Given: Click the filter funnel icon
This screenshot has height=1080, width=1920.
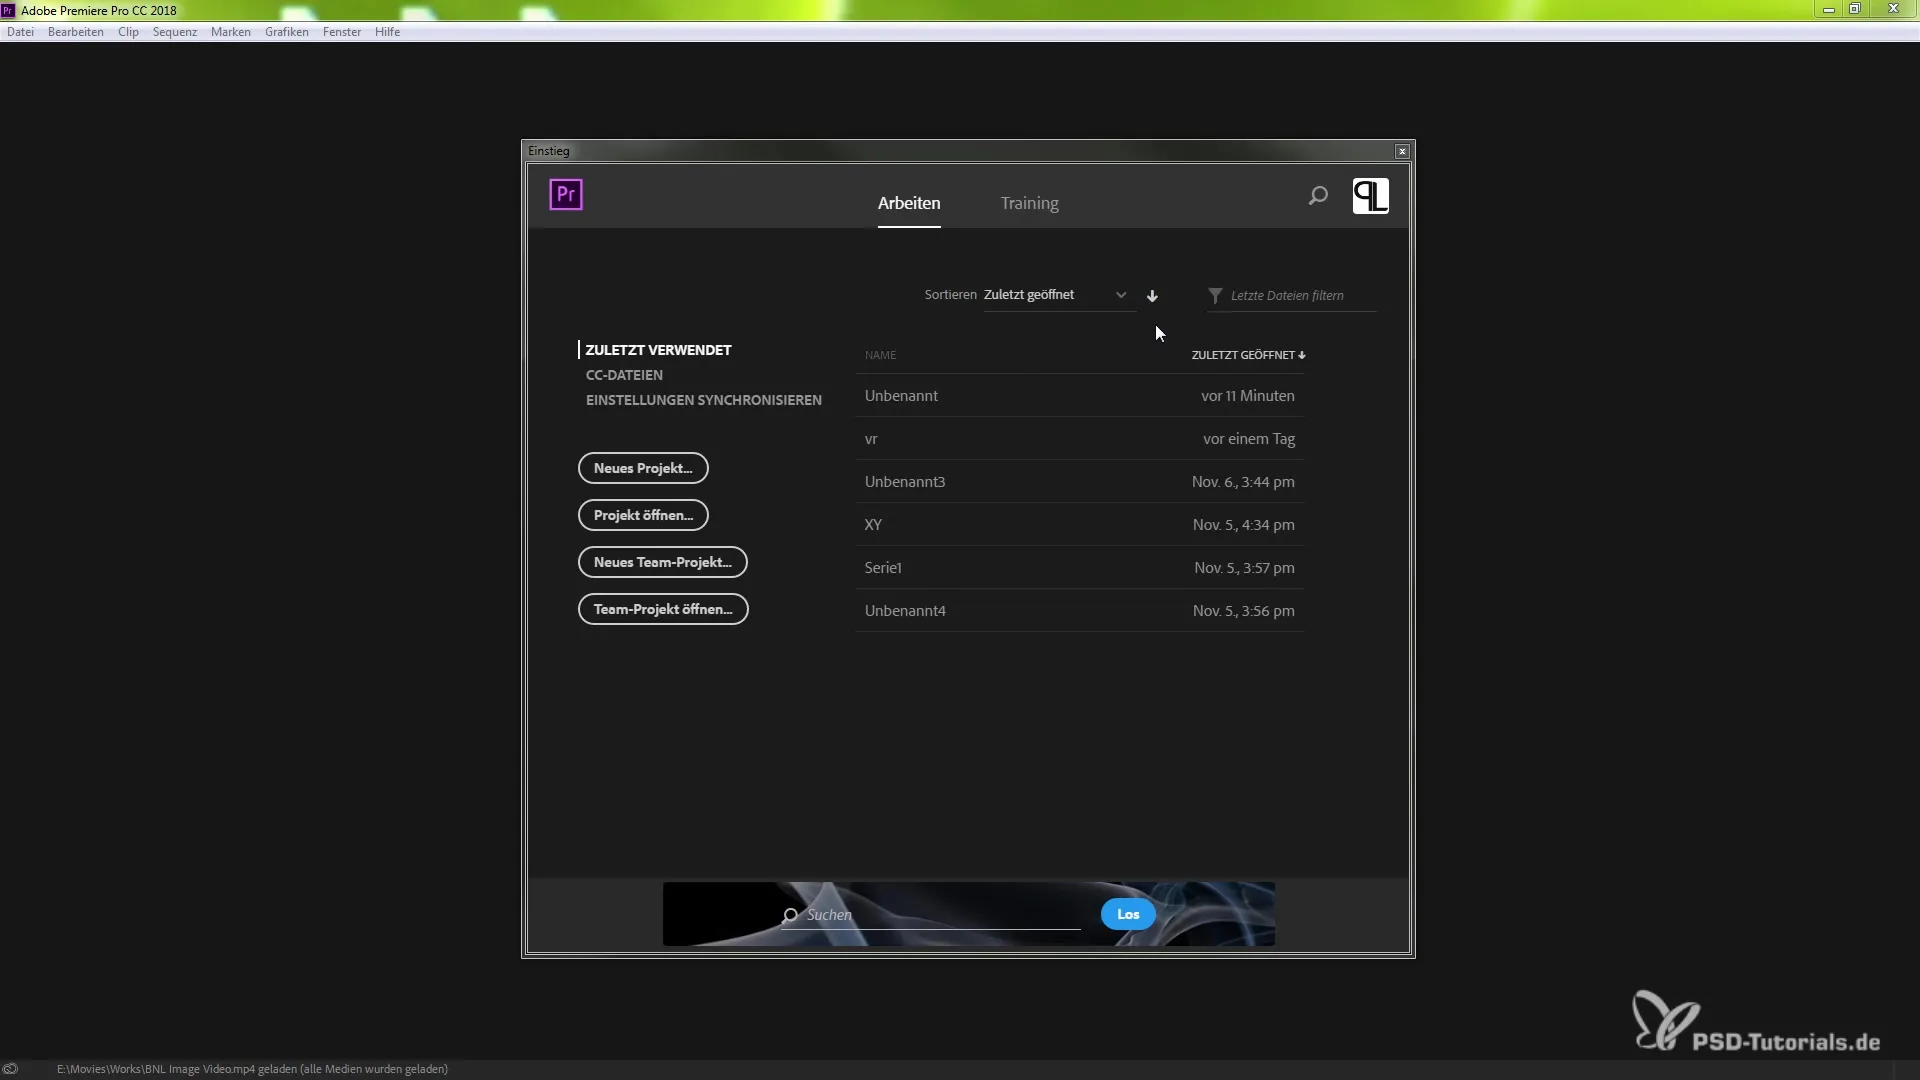Looking at the screenshot, I should (x=1215, y=296).
